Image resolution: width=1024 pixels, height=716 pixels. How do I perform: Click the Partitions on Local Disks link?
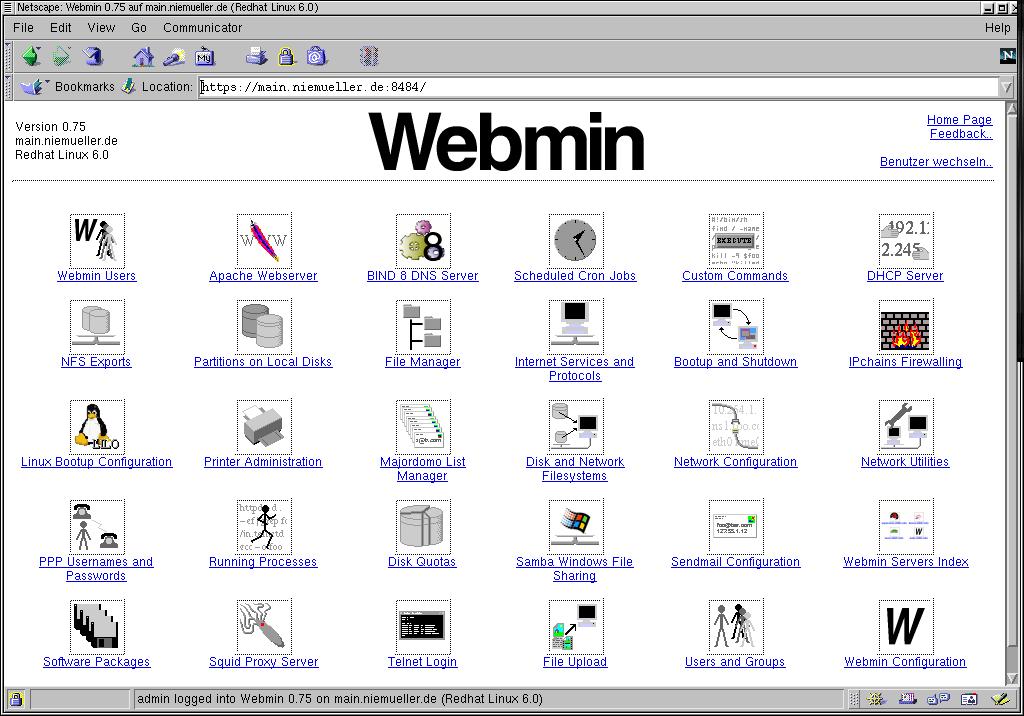(263, 361)
